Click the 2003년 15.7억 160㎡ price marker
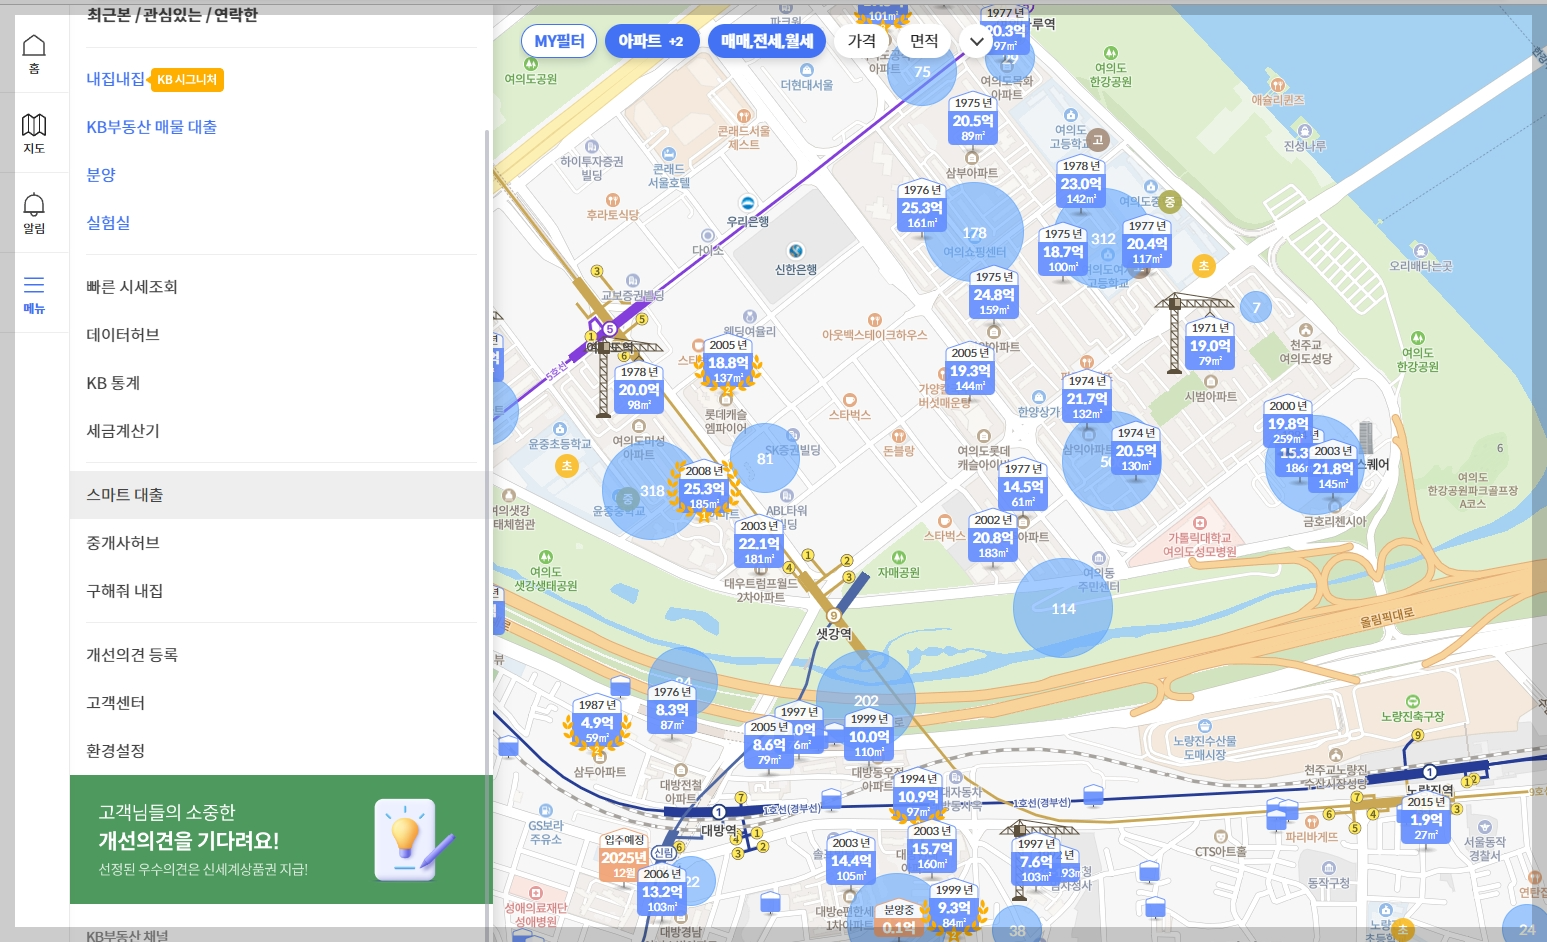The width and height of the screenshot is (1547, 942). (x=932, y=848)
